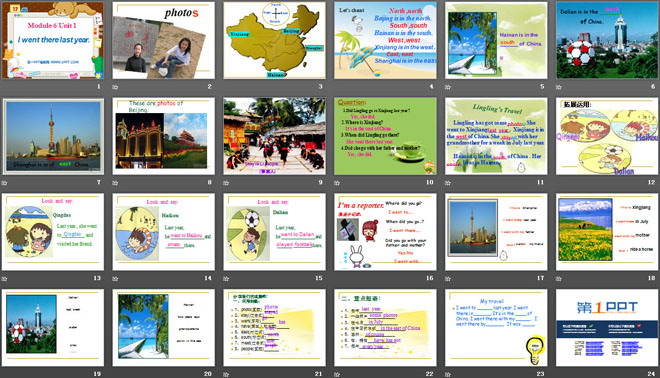The image size is (660, 378).
Task: Click the animation star icon under slide 21
Action: point(226,374)
